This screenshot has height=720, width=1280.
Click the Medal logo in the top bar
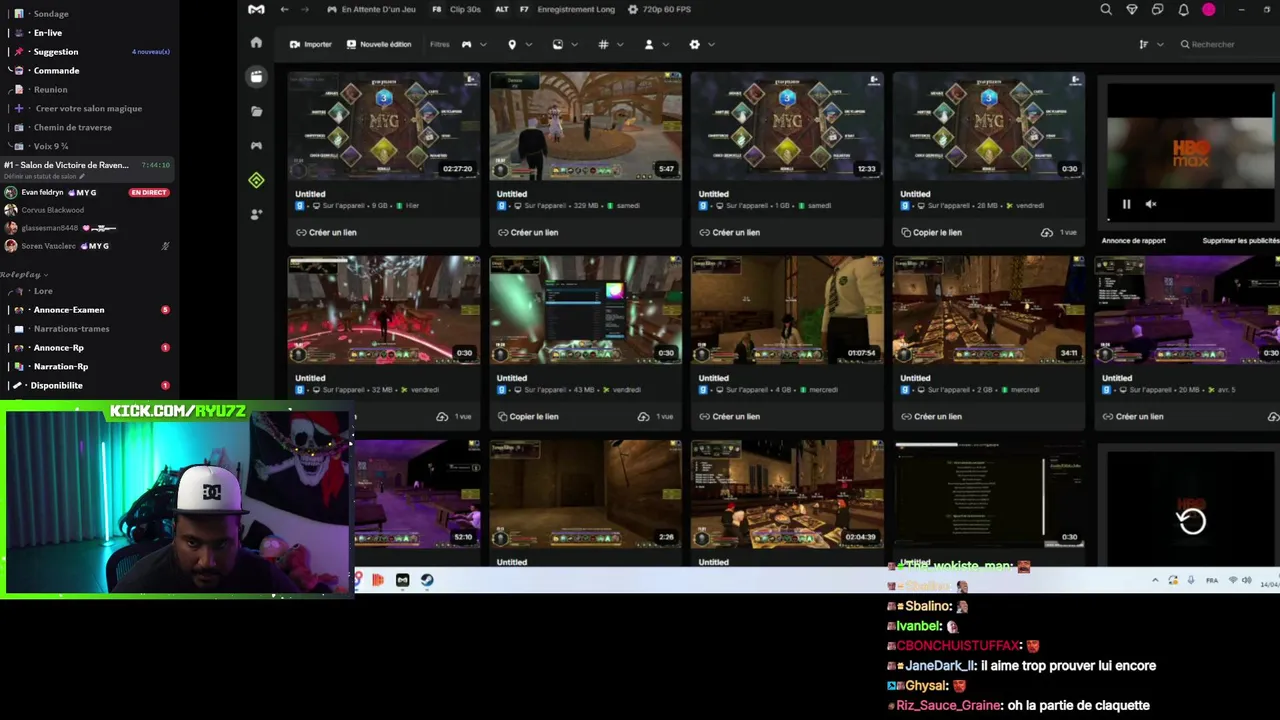pyautogui.click(x=256, y=9)
